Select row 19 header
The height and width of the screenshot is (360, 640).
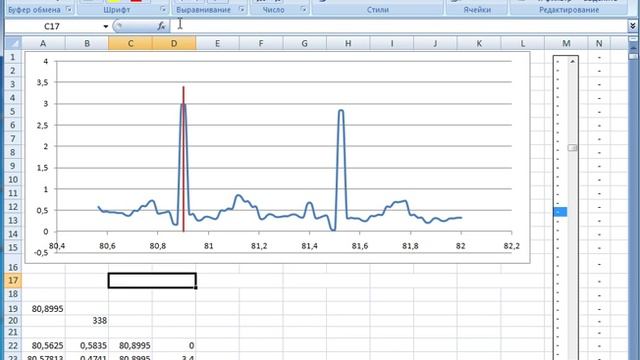[13, 309]
